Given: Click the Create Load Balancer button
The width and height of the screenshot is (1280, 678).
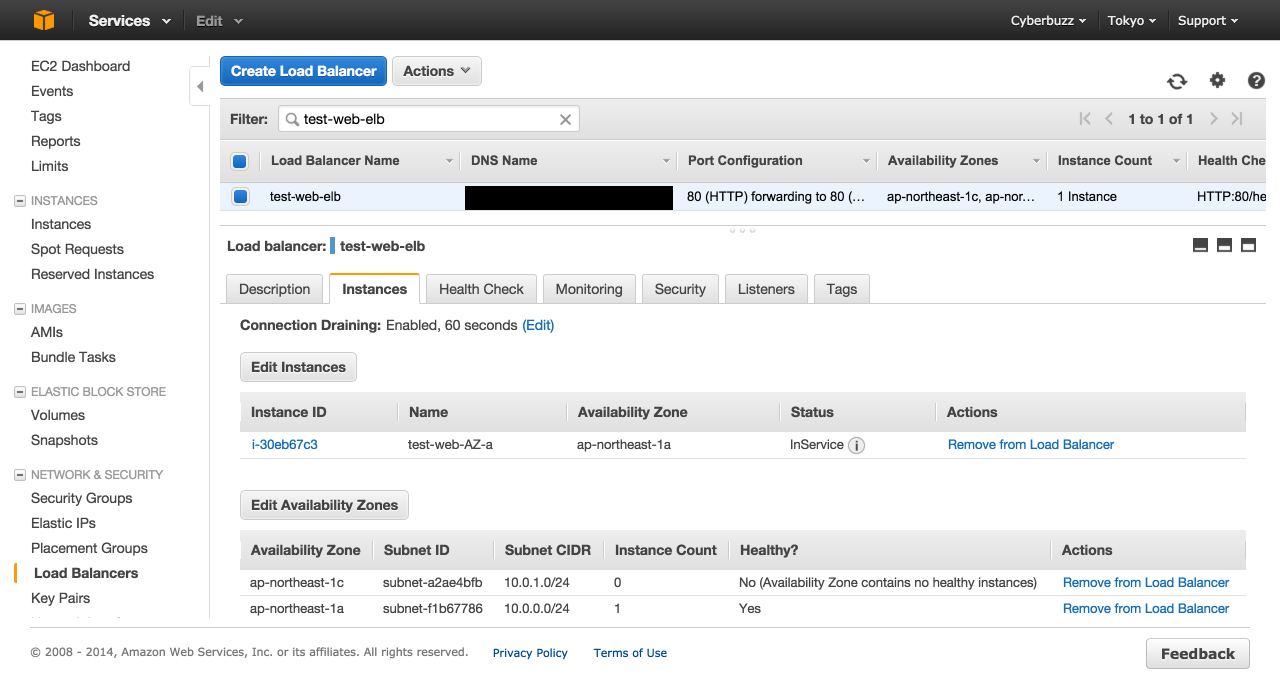Looking at the screenshot, I should point(303,71).
